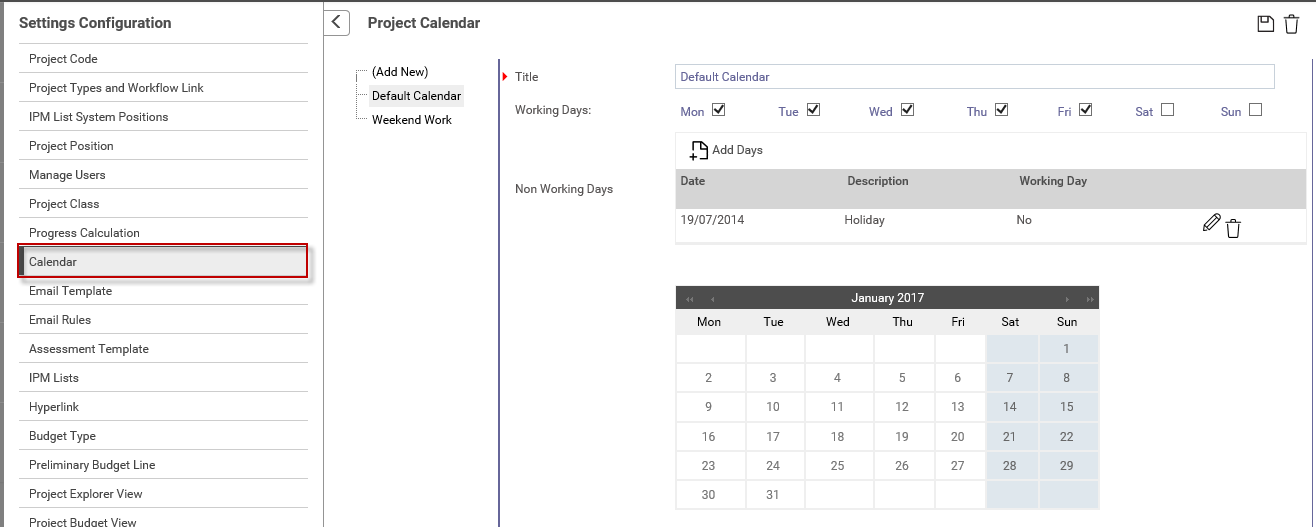Image resolution: width=1316 pixels, height=527 pixels.
Task: Enable the Sun working day checkbox
Action: point(1255,110)
